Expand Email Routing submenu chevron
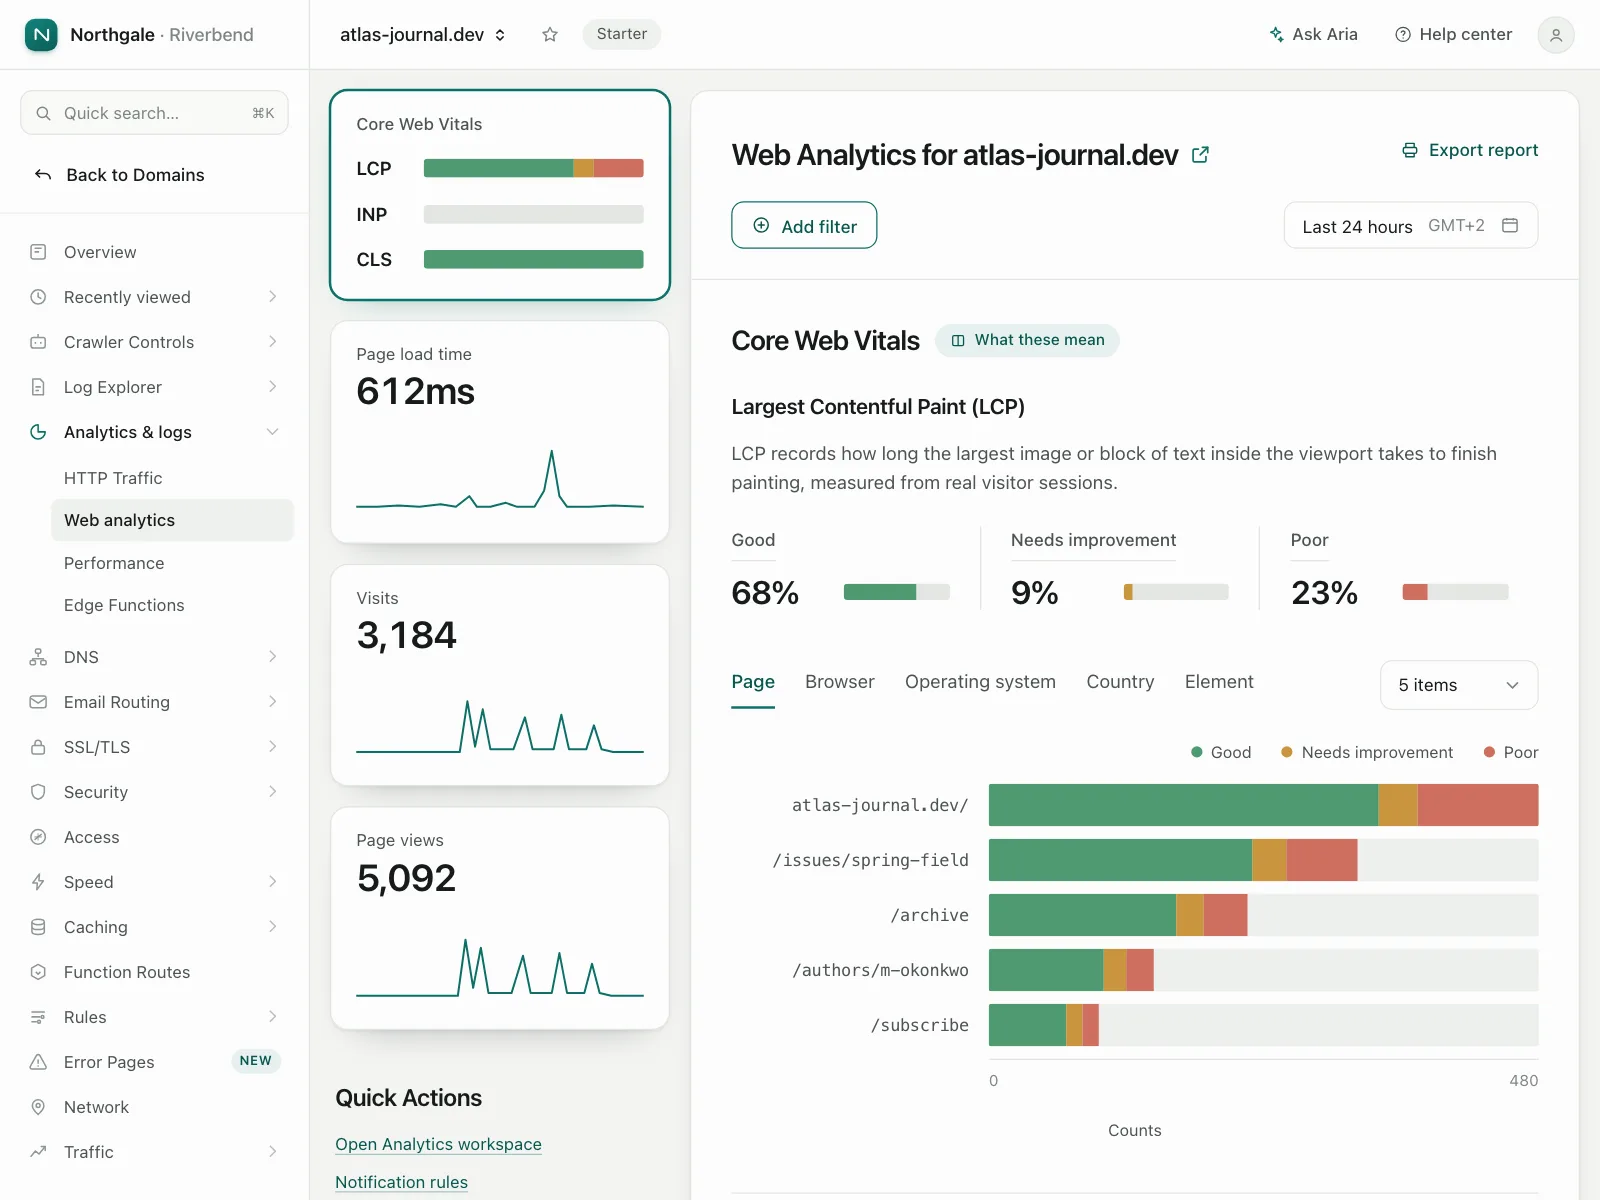Image resolution: width=1600 pixels, height=1200 pixels. click(273, 702)
